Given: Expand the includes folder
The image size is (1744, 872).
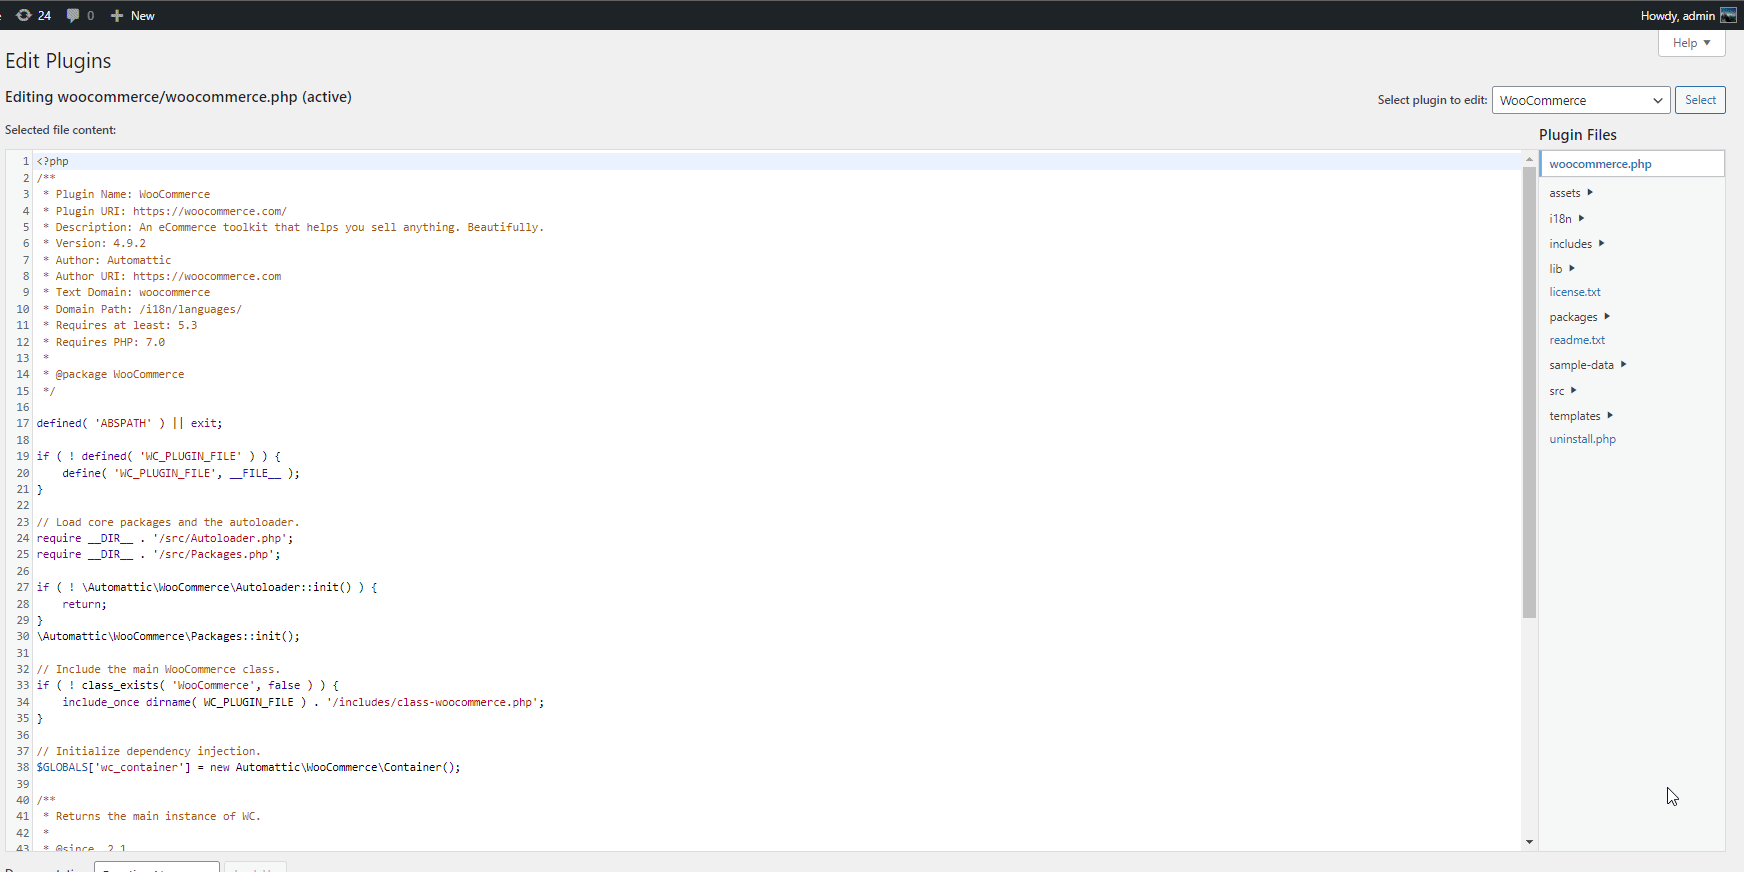Looking at the screenshot, I should [x=1577, y=244].
